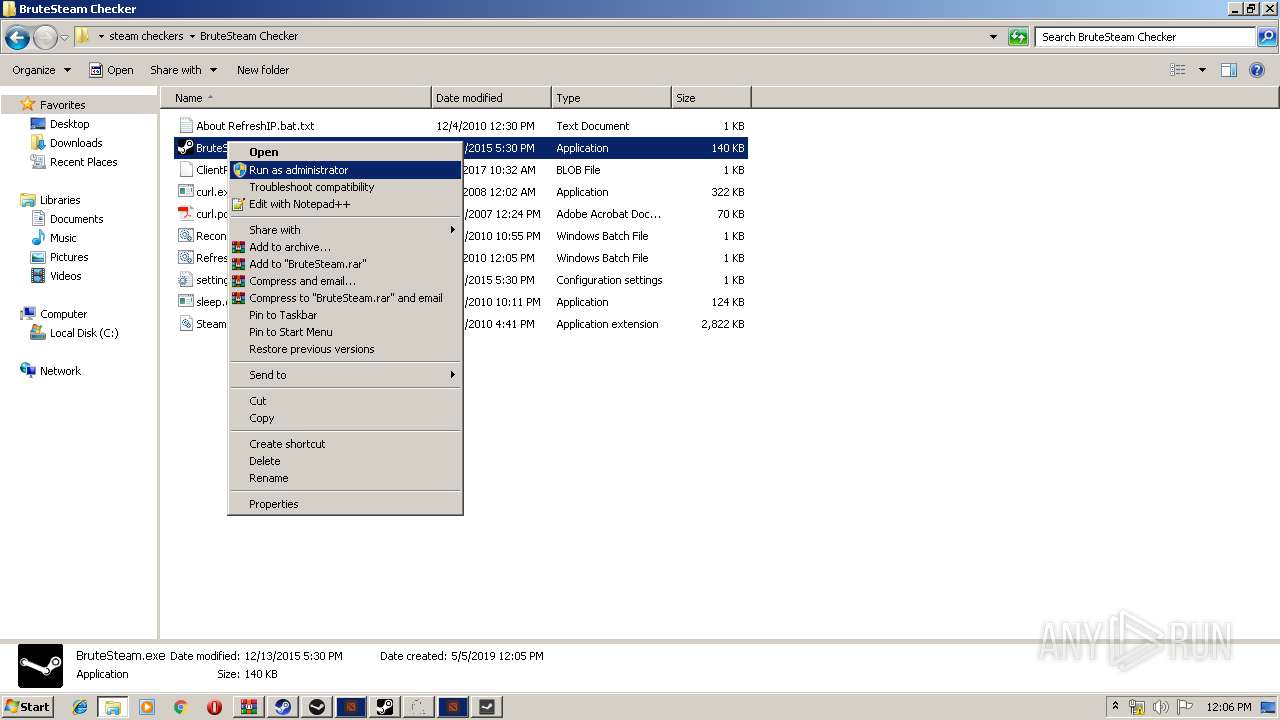
Task: Select the About RefreshIP.bat.txt file
Action: click(461, 126)
